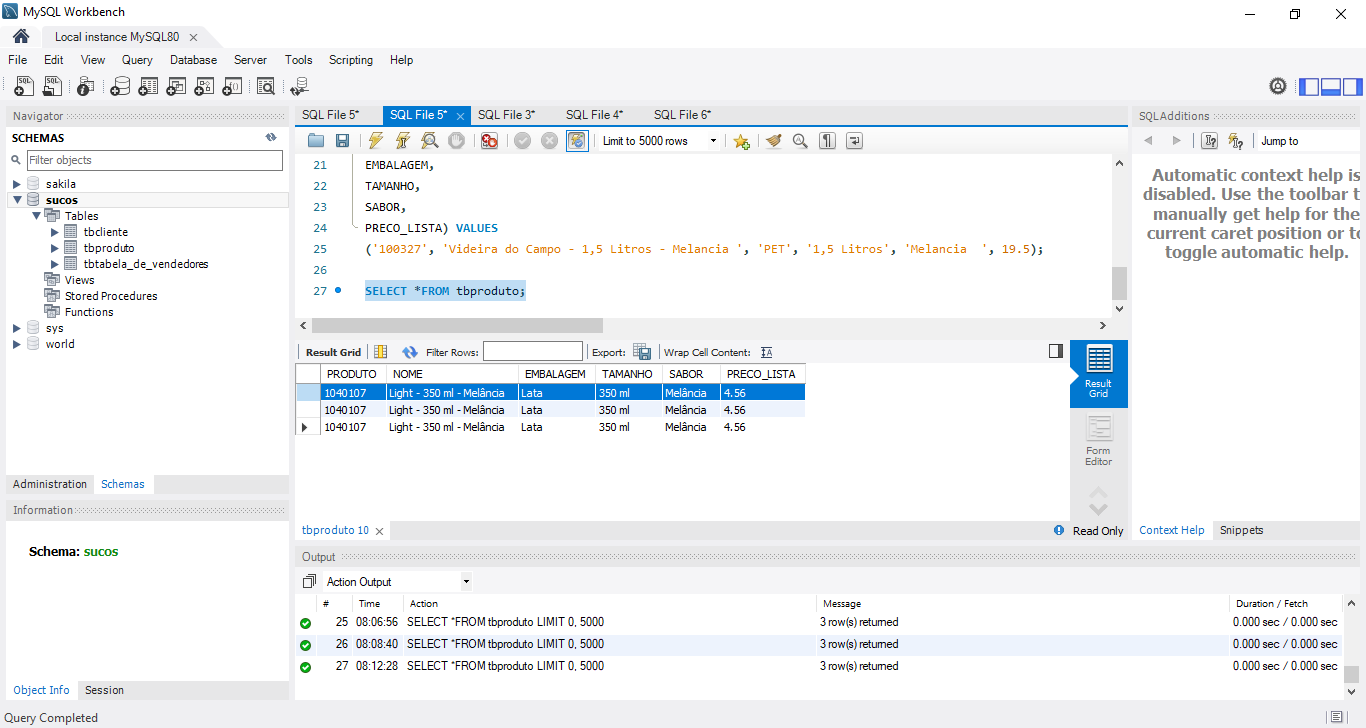Open the Session info tab

pos(104,690)
